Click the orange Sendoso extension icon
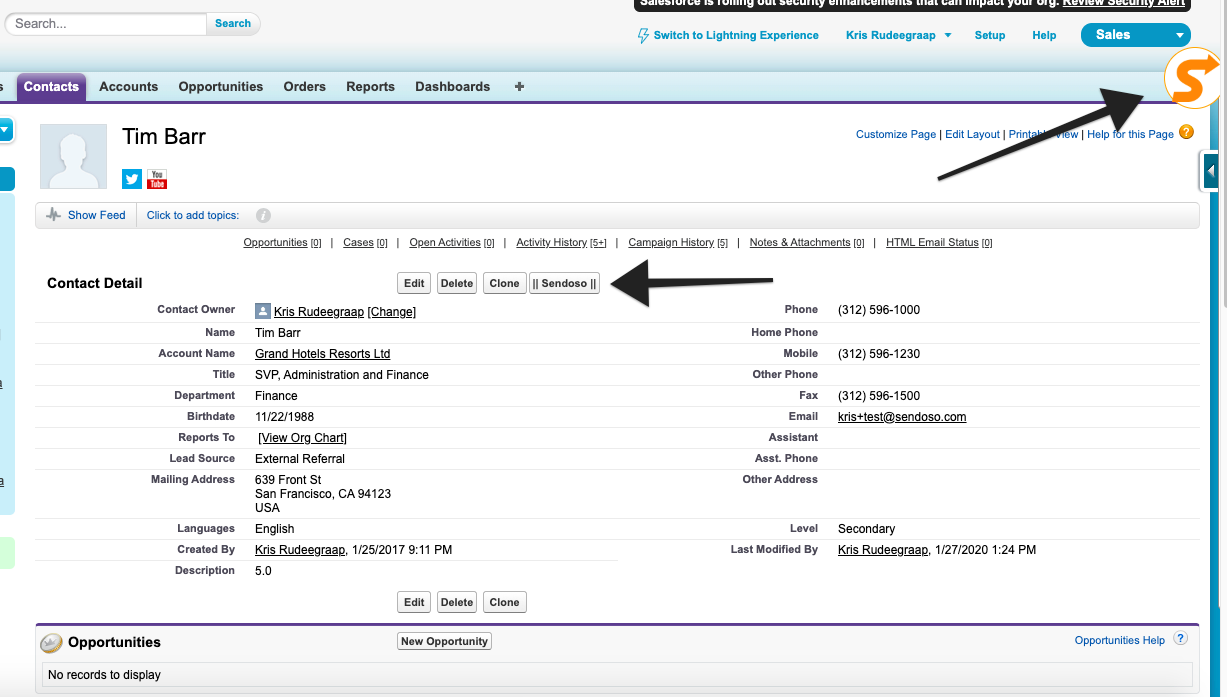 pos(1194,79)
